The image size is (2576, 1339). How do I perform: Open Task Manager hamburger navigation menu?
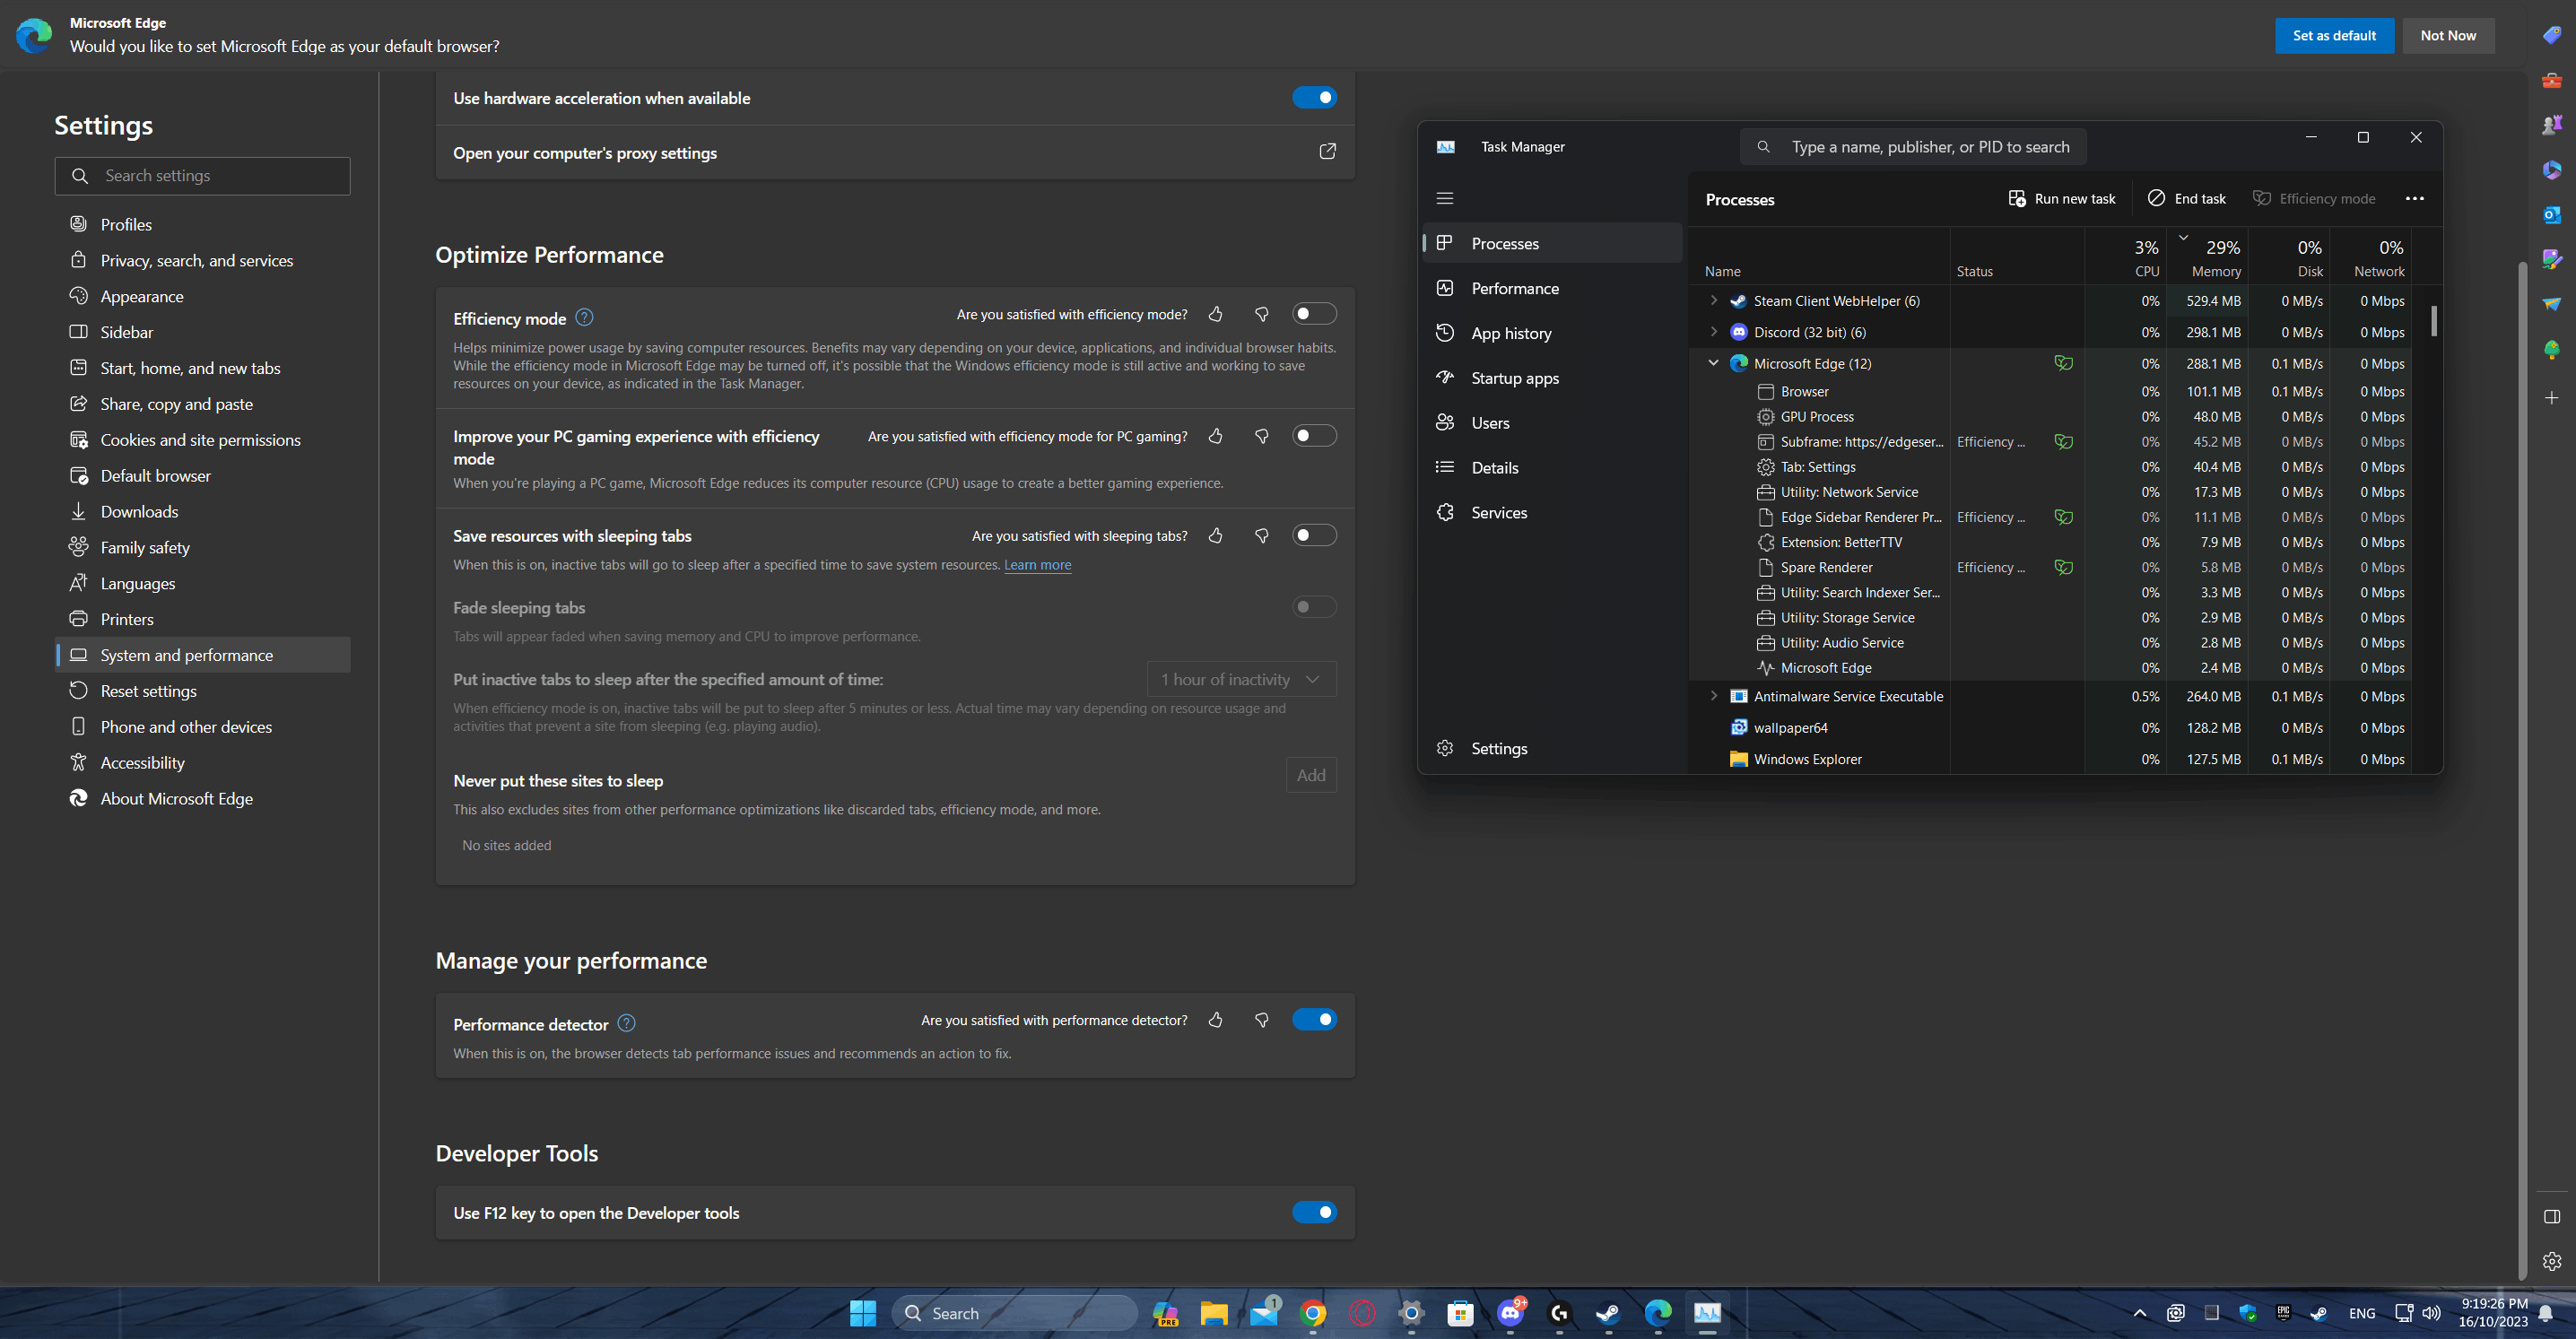1445,198
